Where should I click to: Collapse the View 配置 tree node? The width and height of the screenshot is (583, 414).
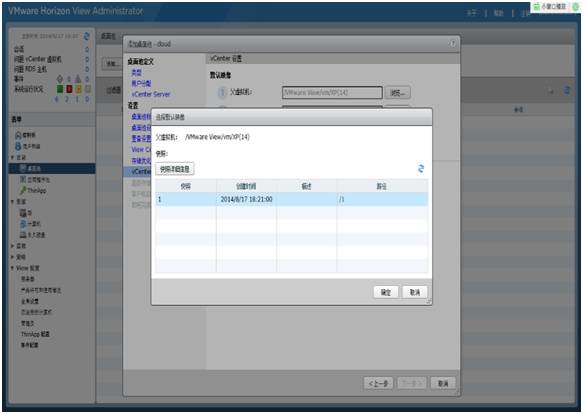click(12, 268)
